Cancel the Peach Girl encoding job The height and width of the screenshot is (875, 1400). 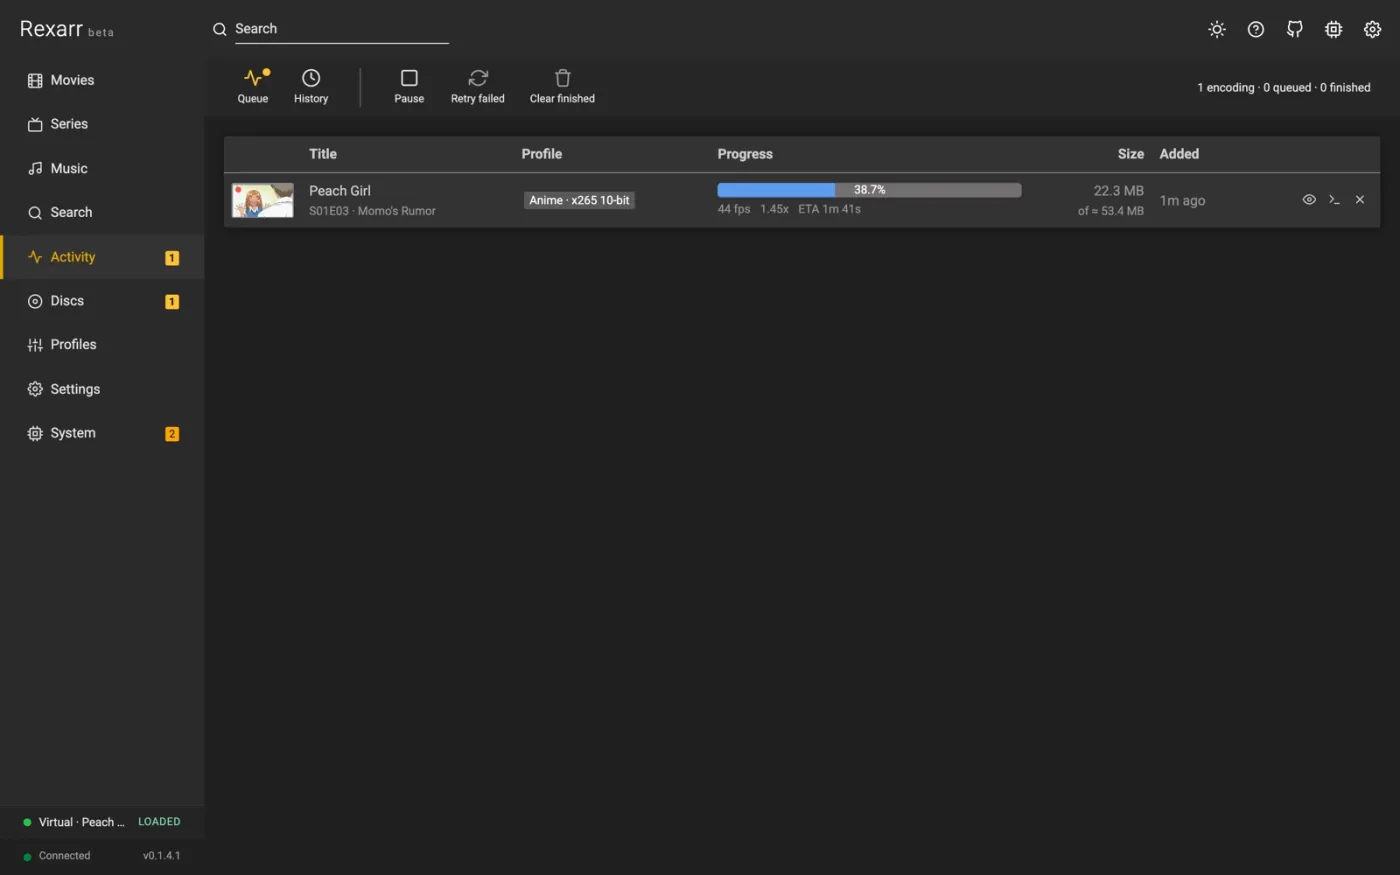1360,200
